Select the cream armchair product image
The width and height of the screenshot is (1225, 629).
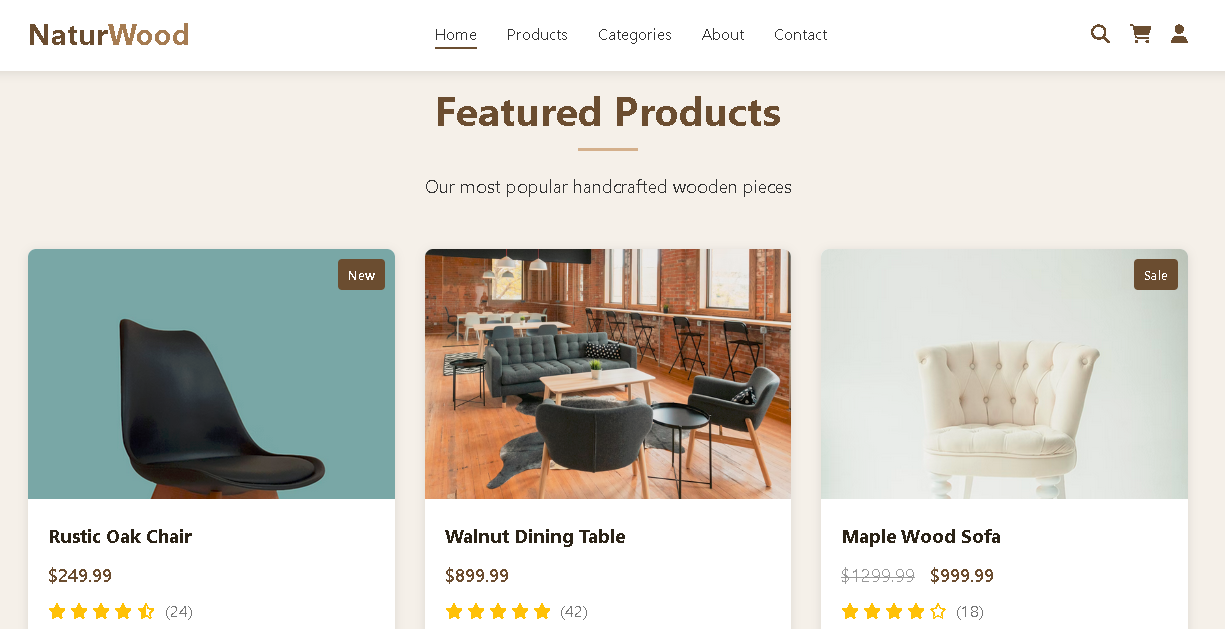(1004, 374)
